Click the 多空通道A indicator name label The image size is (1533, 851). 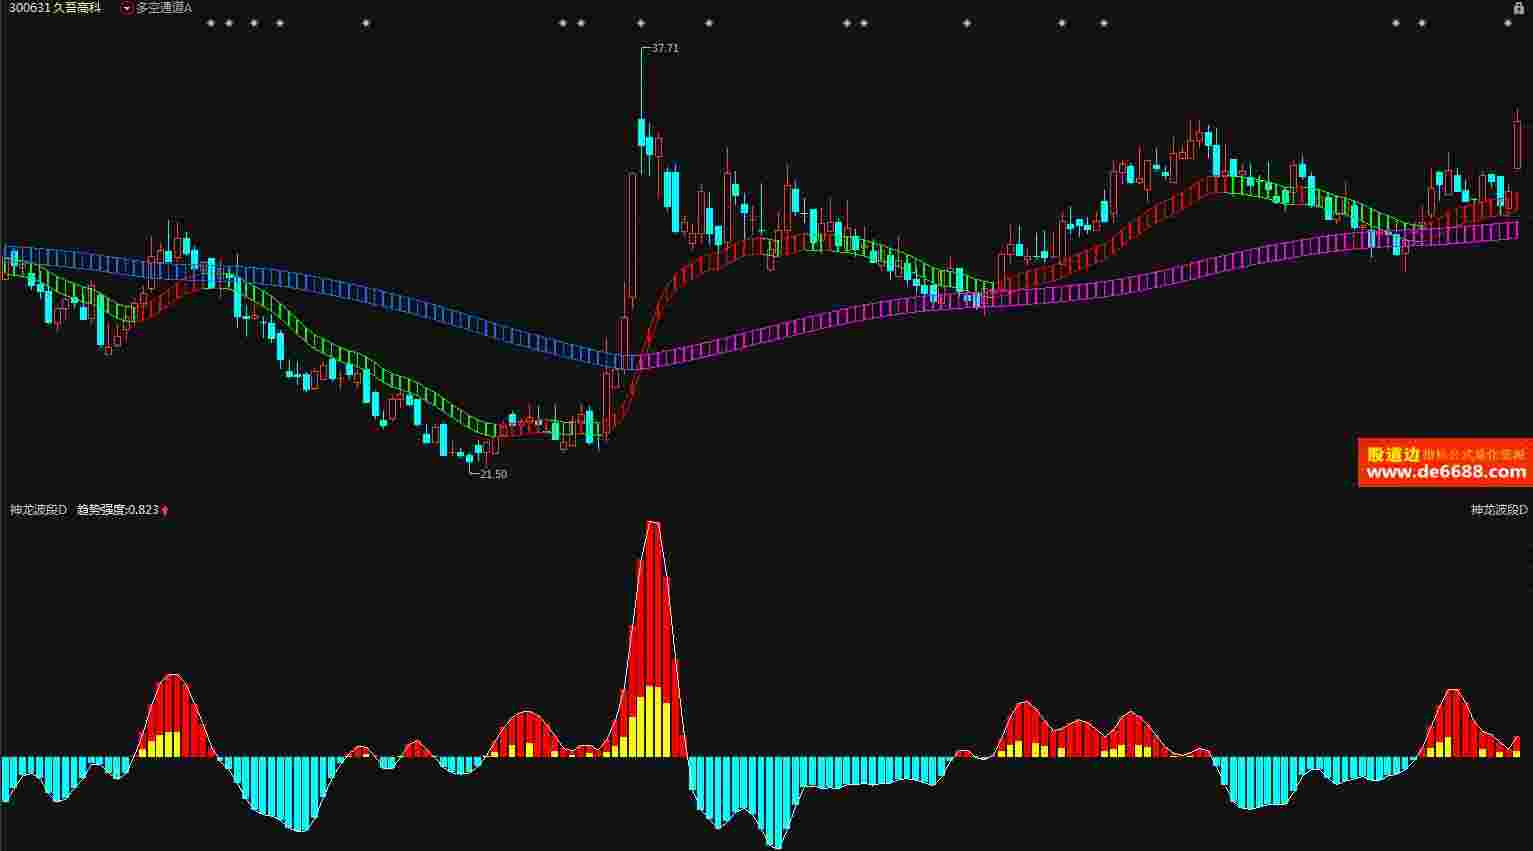pyautogui.click(x=165, y=8)
